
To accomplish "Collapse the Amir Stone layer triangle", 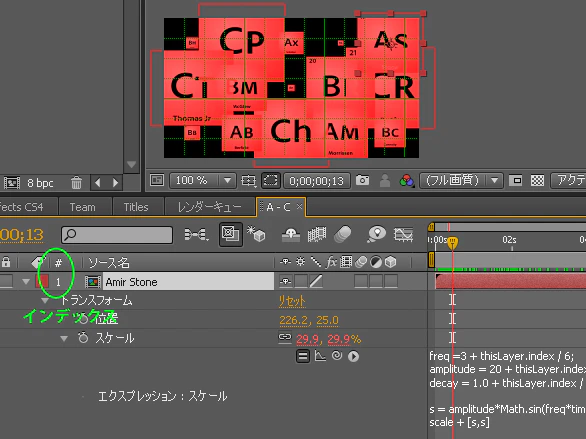I will coord(26,282).
